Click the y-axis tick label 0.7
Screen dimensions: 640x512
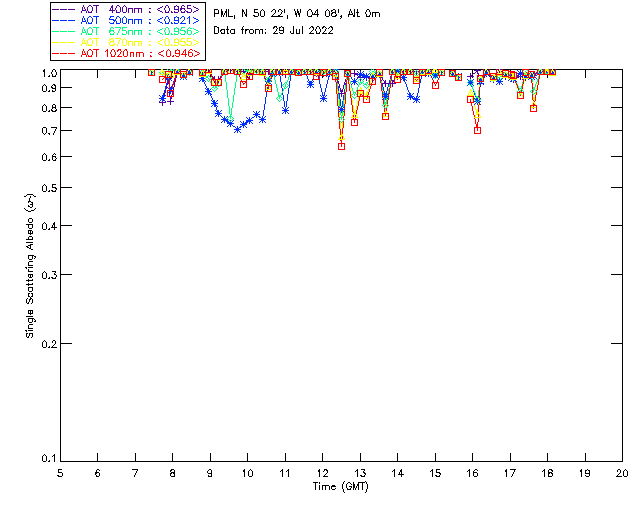click(x=49, y=131)
